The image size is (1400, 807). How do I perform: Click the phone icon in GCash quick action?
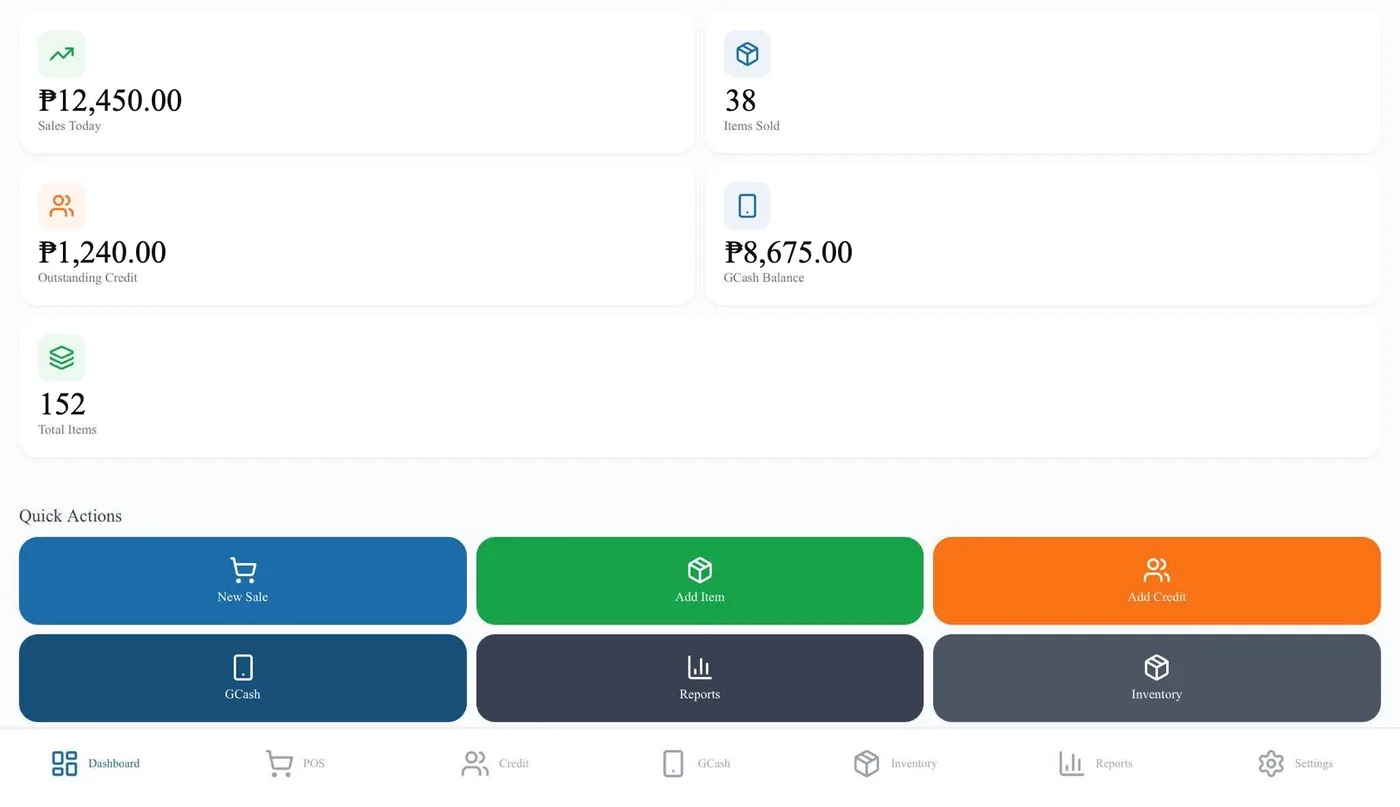click(x=243, y=667)
